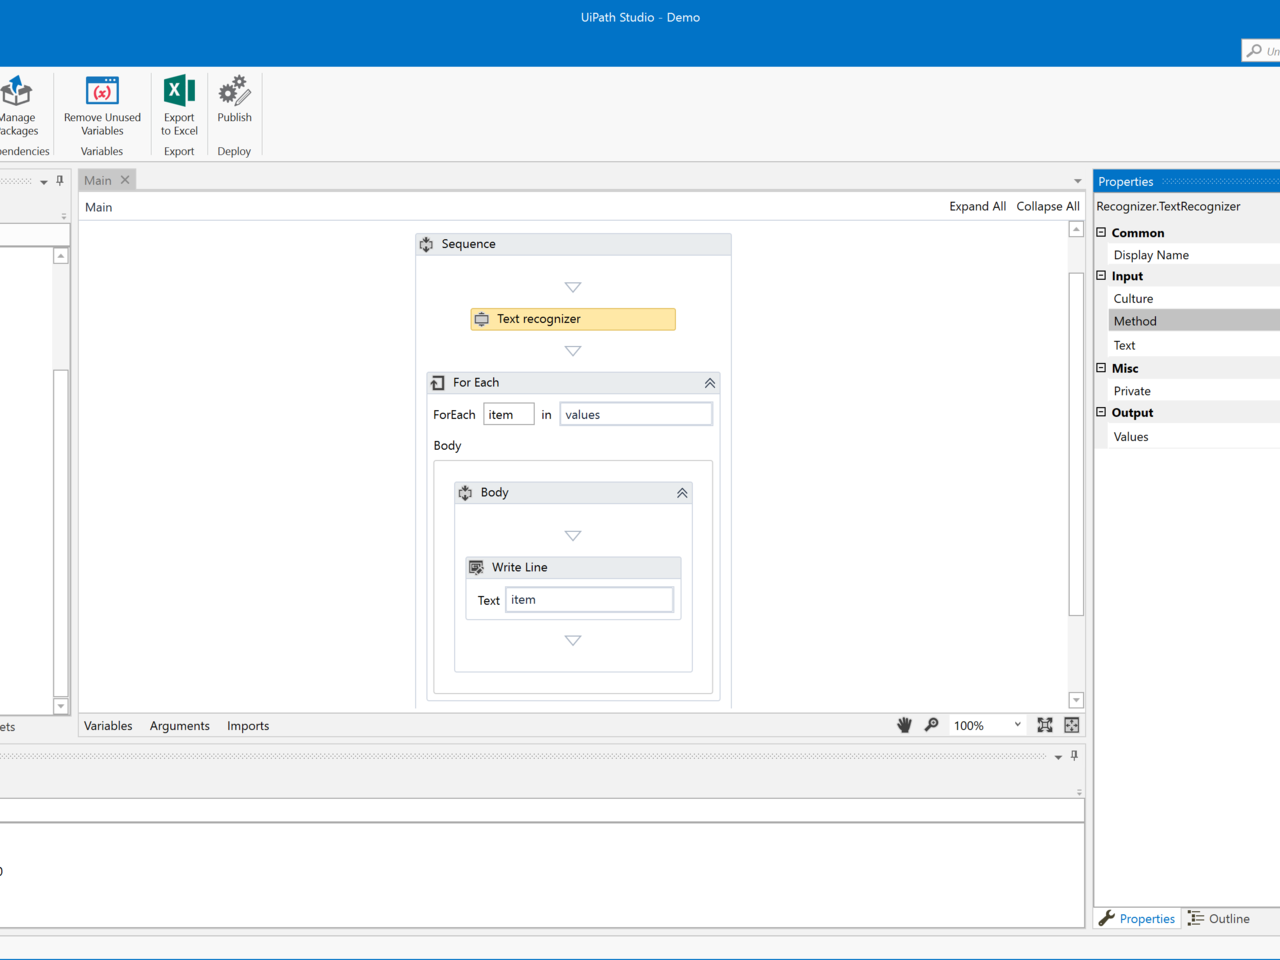Screen dimensions: 1280x960
Task: Click the Write Line activity header
Action: [573, 567]
